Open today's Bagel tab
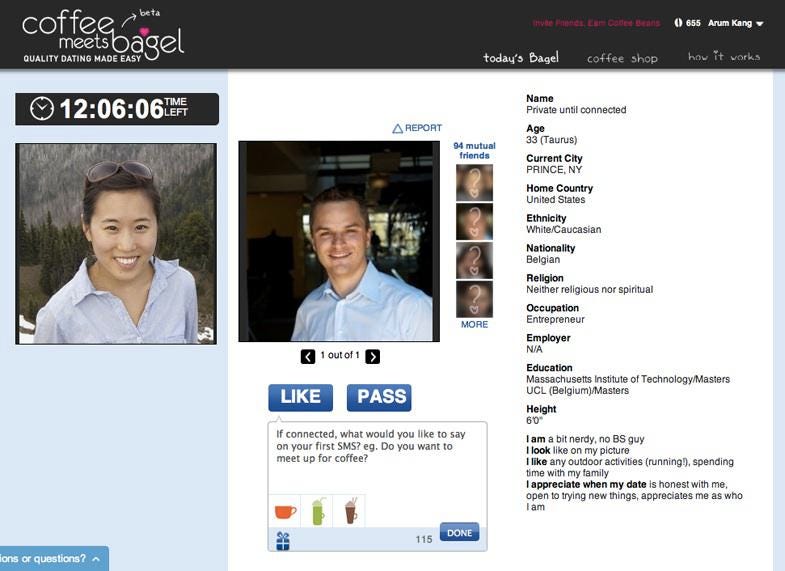785x571 pixels. pos(521,58)
